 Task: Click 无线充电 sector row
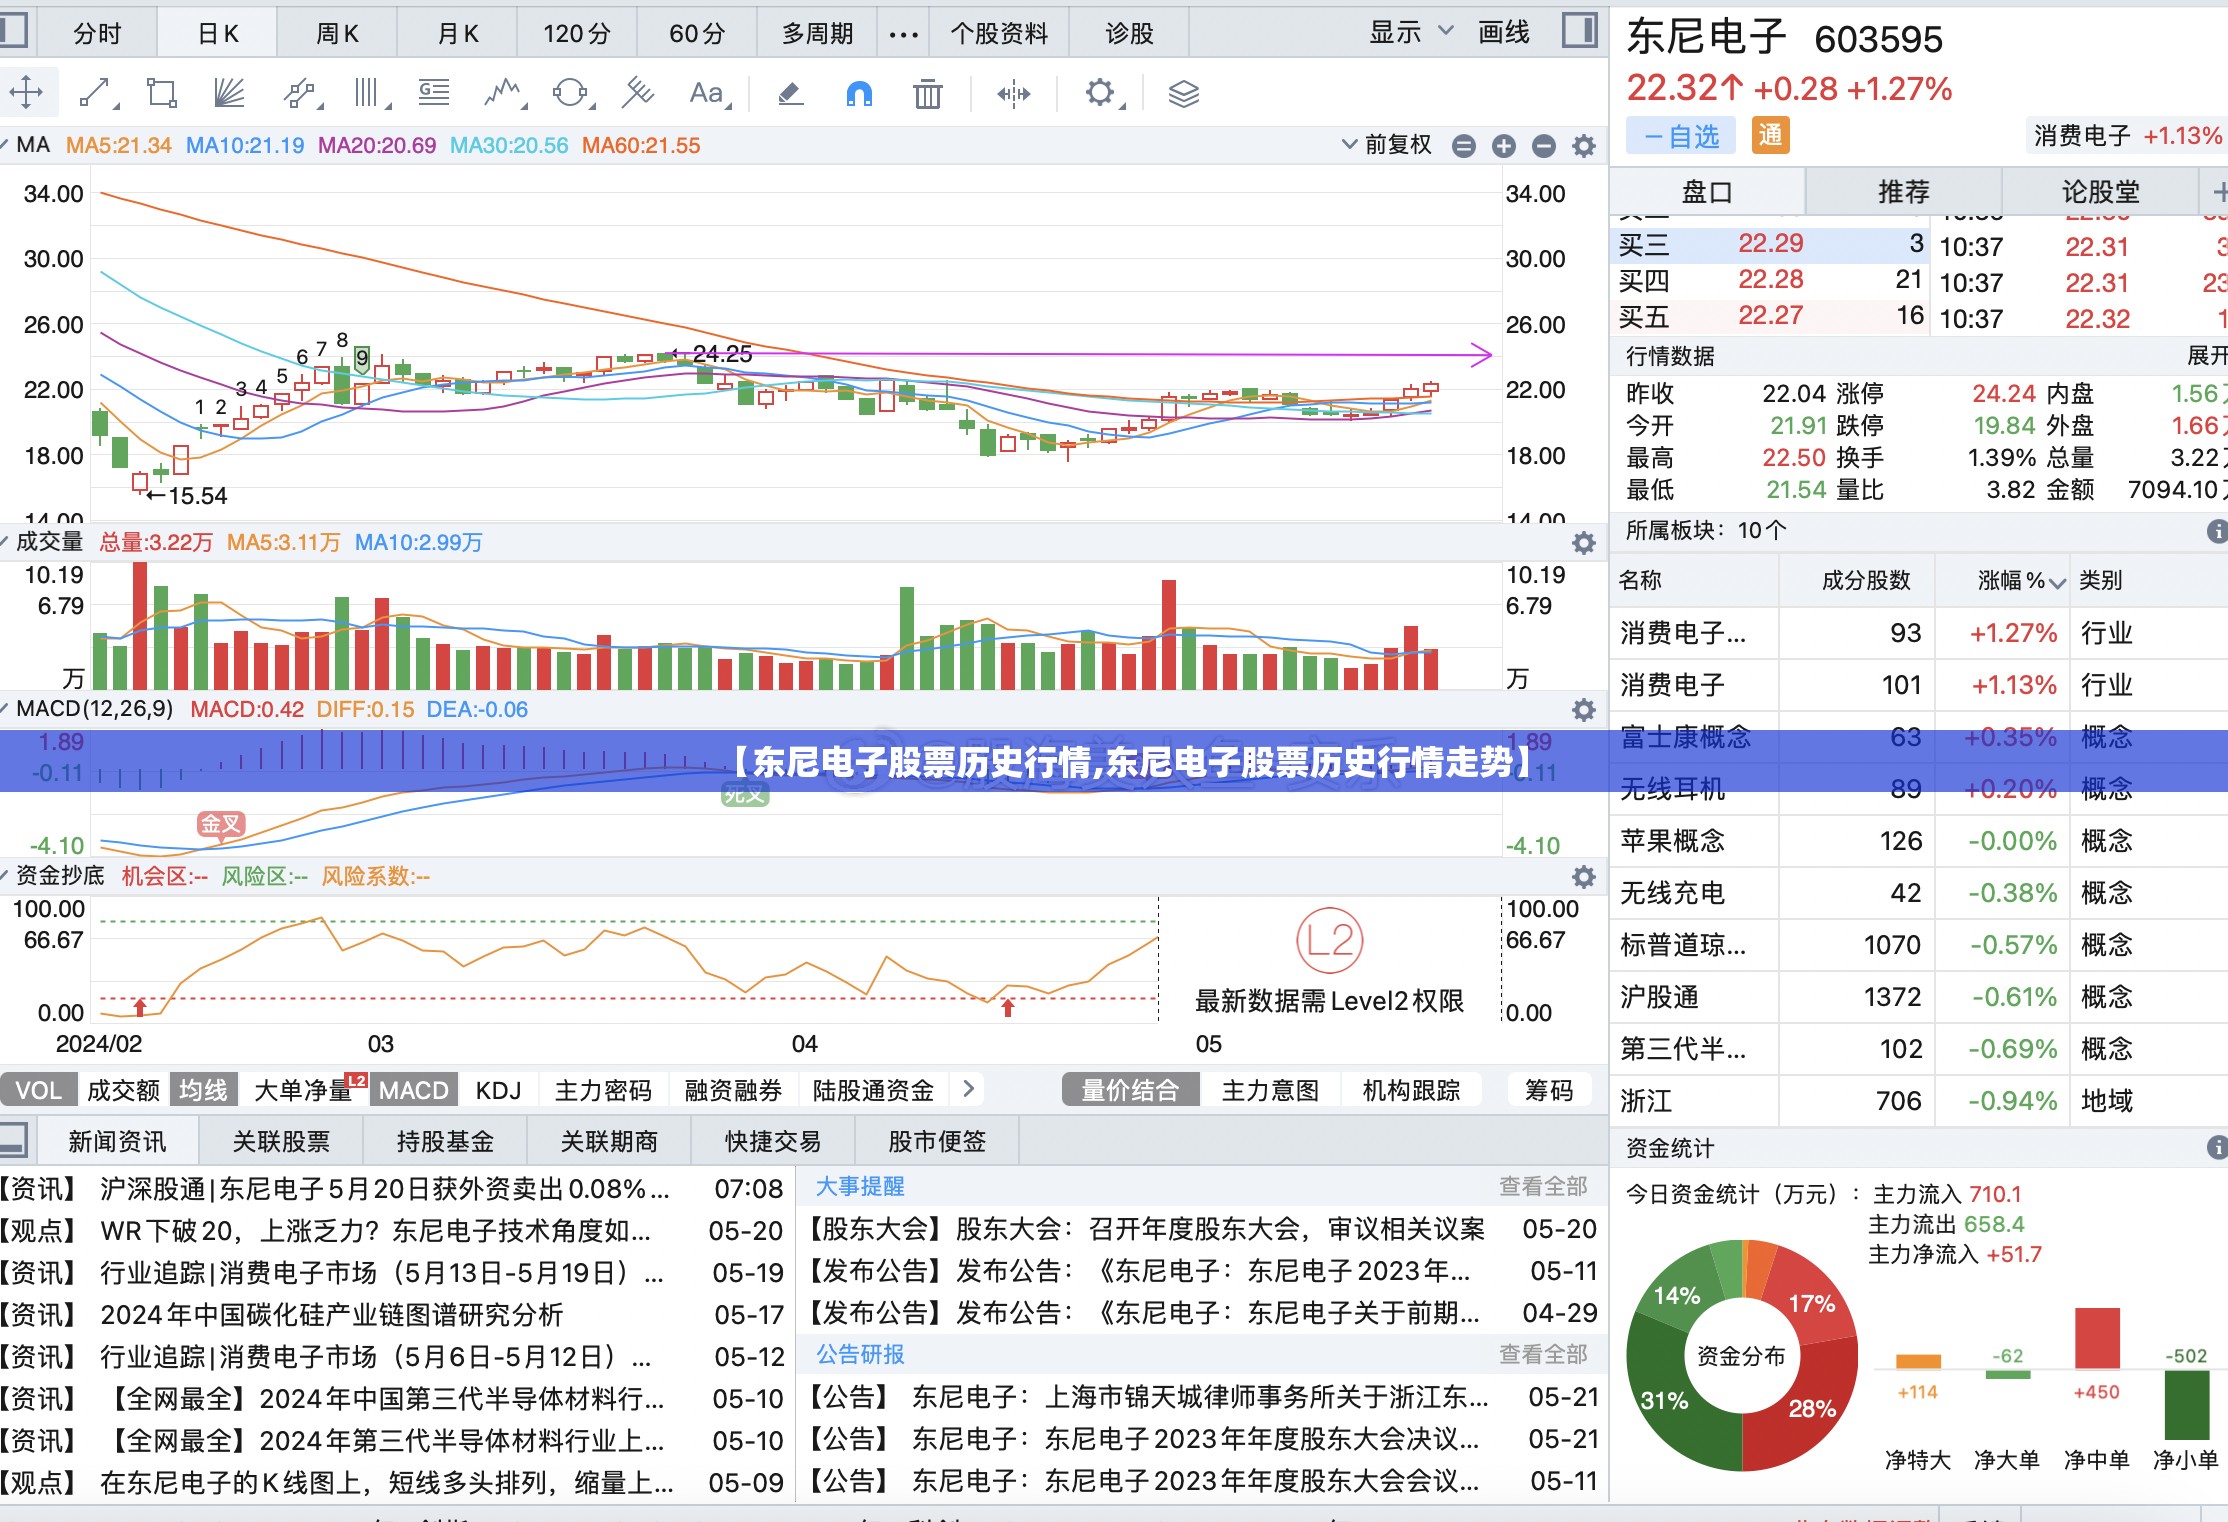pyautogui.click(x=1918, y=893)
